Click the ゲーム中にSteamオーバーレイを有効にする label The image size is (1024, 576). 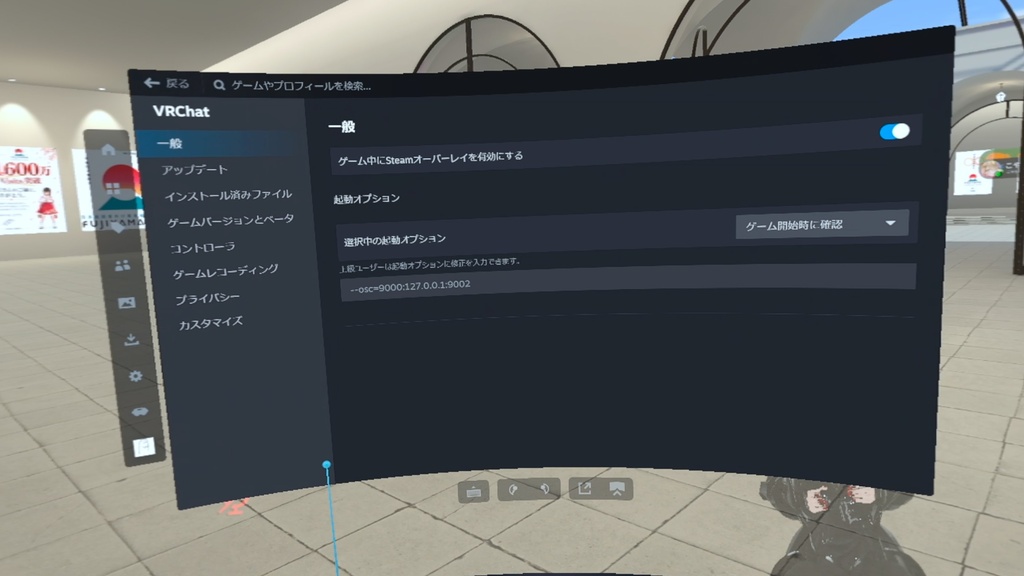[x=430, y=158]
